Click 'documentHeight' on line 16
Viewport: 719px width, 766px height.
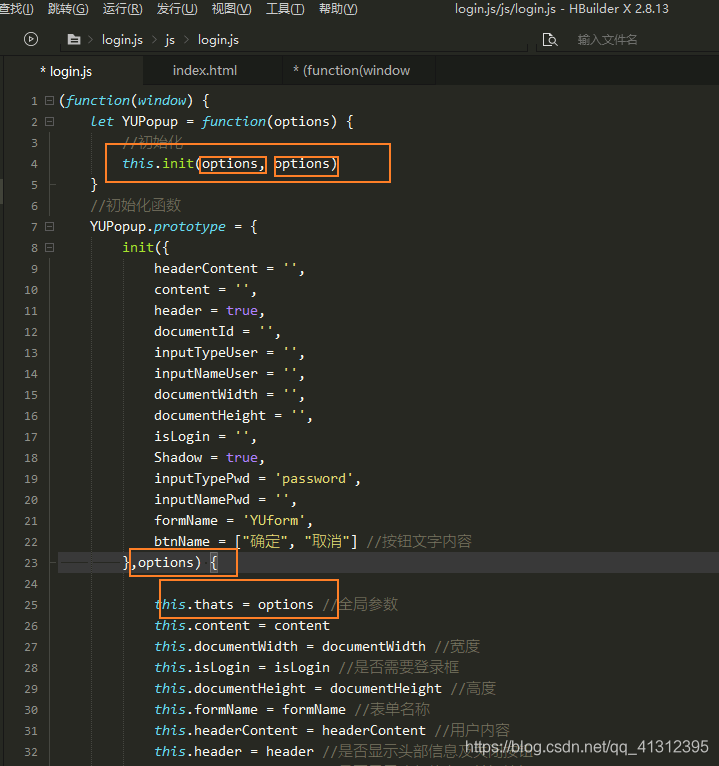(x=210, y=416)
